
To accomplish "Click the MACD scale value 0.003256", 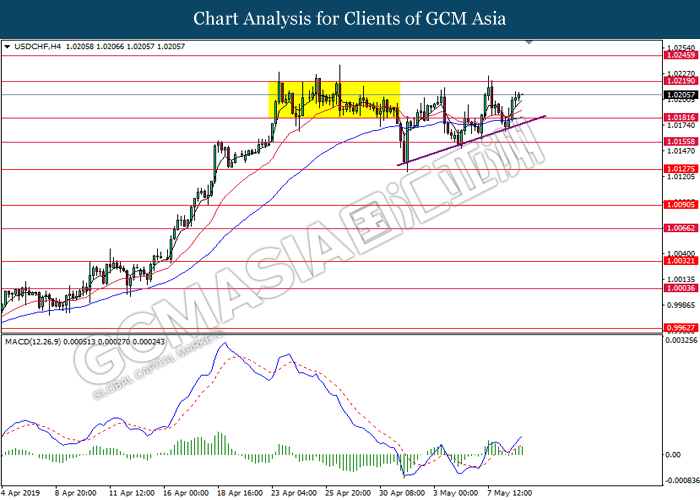I will 681,341.
